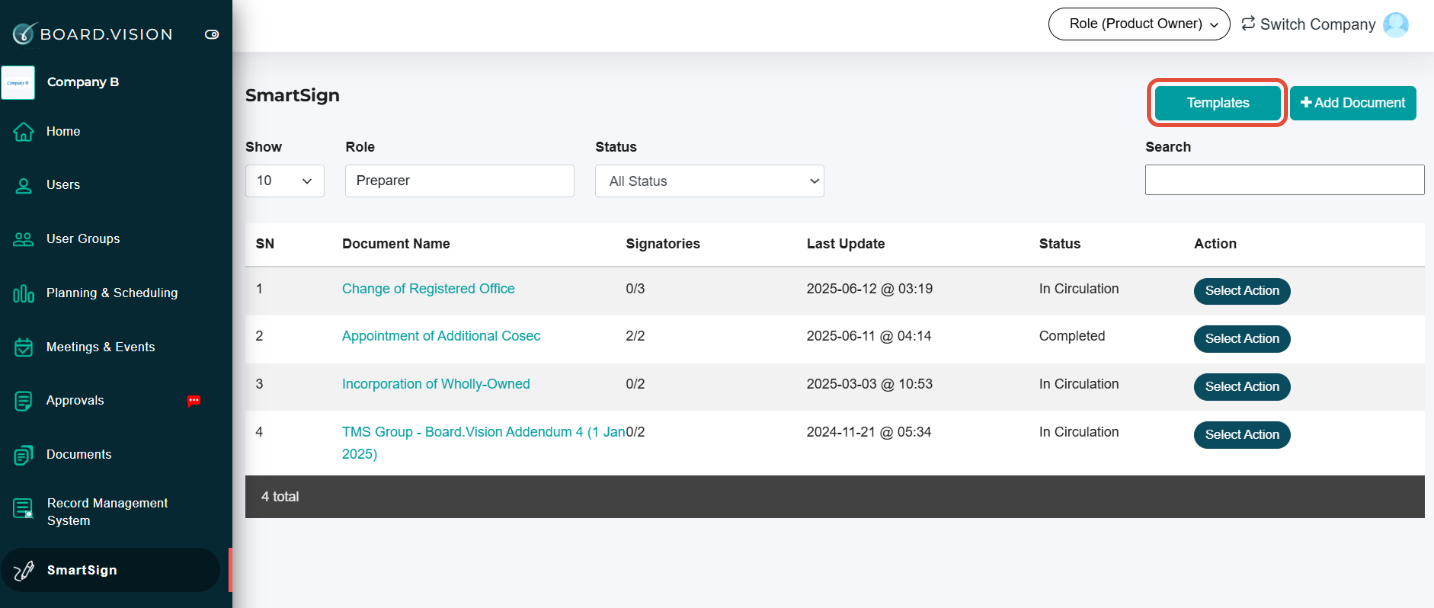Open Appointment of Additional Cosec document
This screenshot has height=608, width=1434.
pos(441,337)
